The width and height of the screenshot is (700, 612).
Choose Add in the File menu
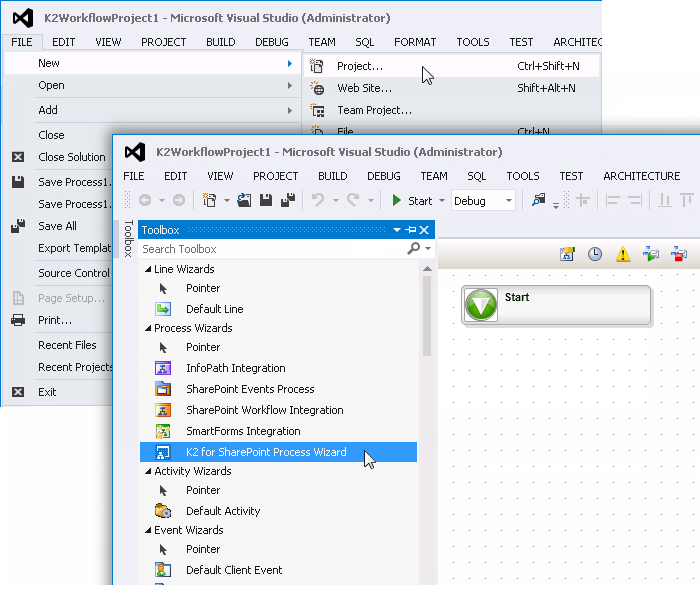pyautogui.click(x=152, y=110)
